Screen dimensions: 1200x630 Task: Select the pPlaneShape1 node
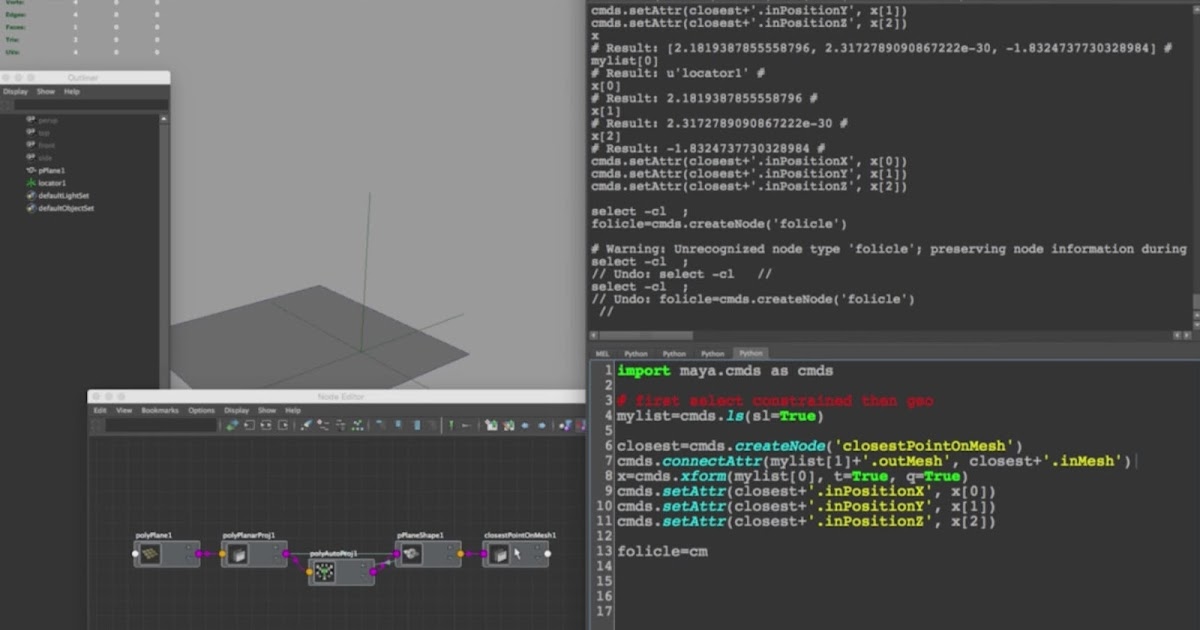pos(427,553)
